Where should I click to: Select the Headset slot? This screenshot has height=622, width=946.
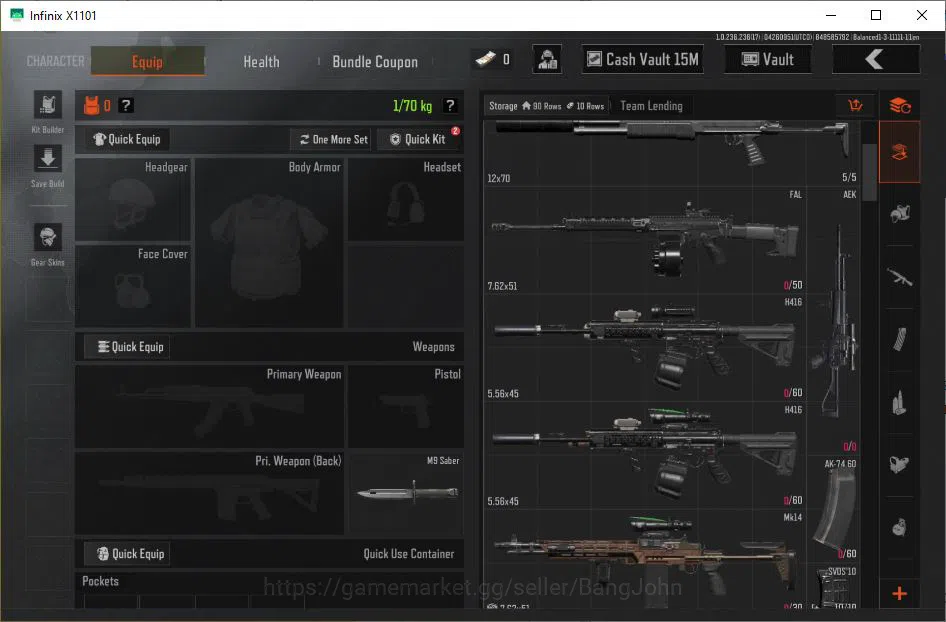click(406, 200)
